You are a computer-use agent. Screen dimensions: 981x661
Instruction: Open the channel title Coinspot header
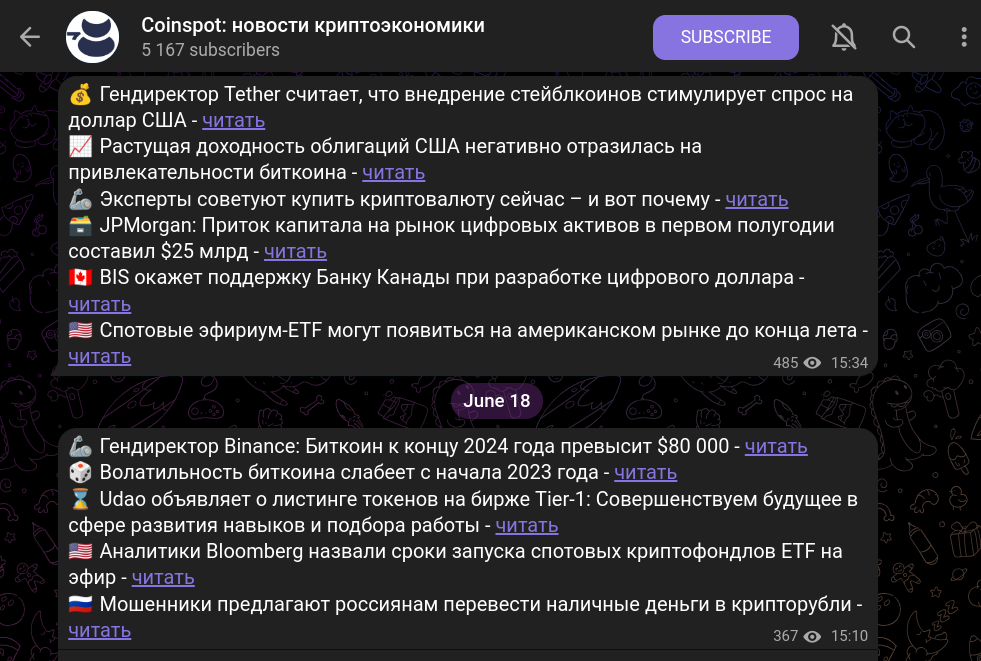[313, 26]
